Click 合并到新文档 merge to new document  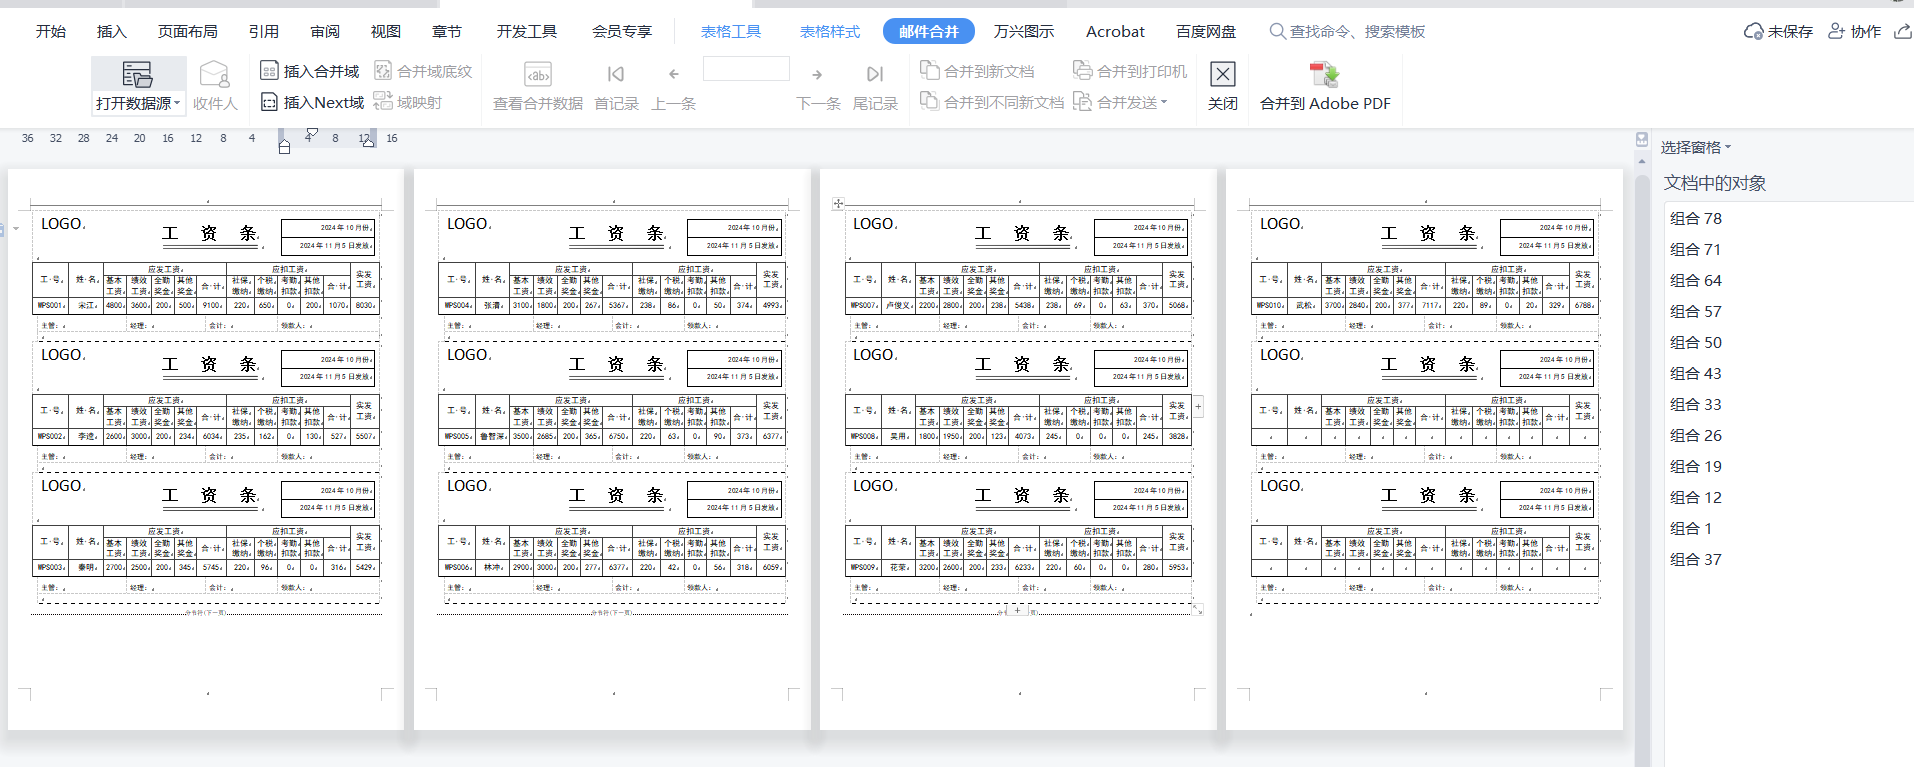977,71
